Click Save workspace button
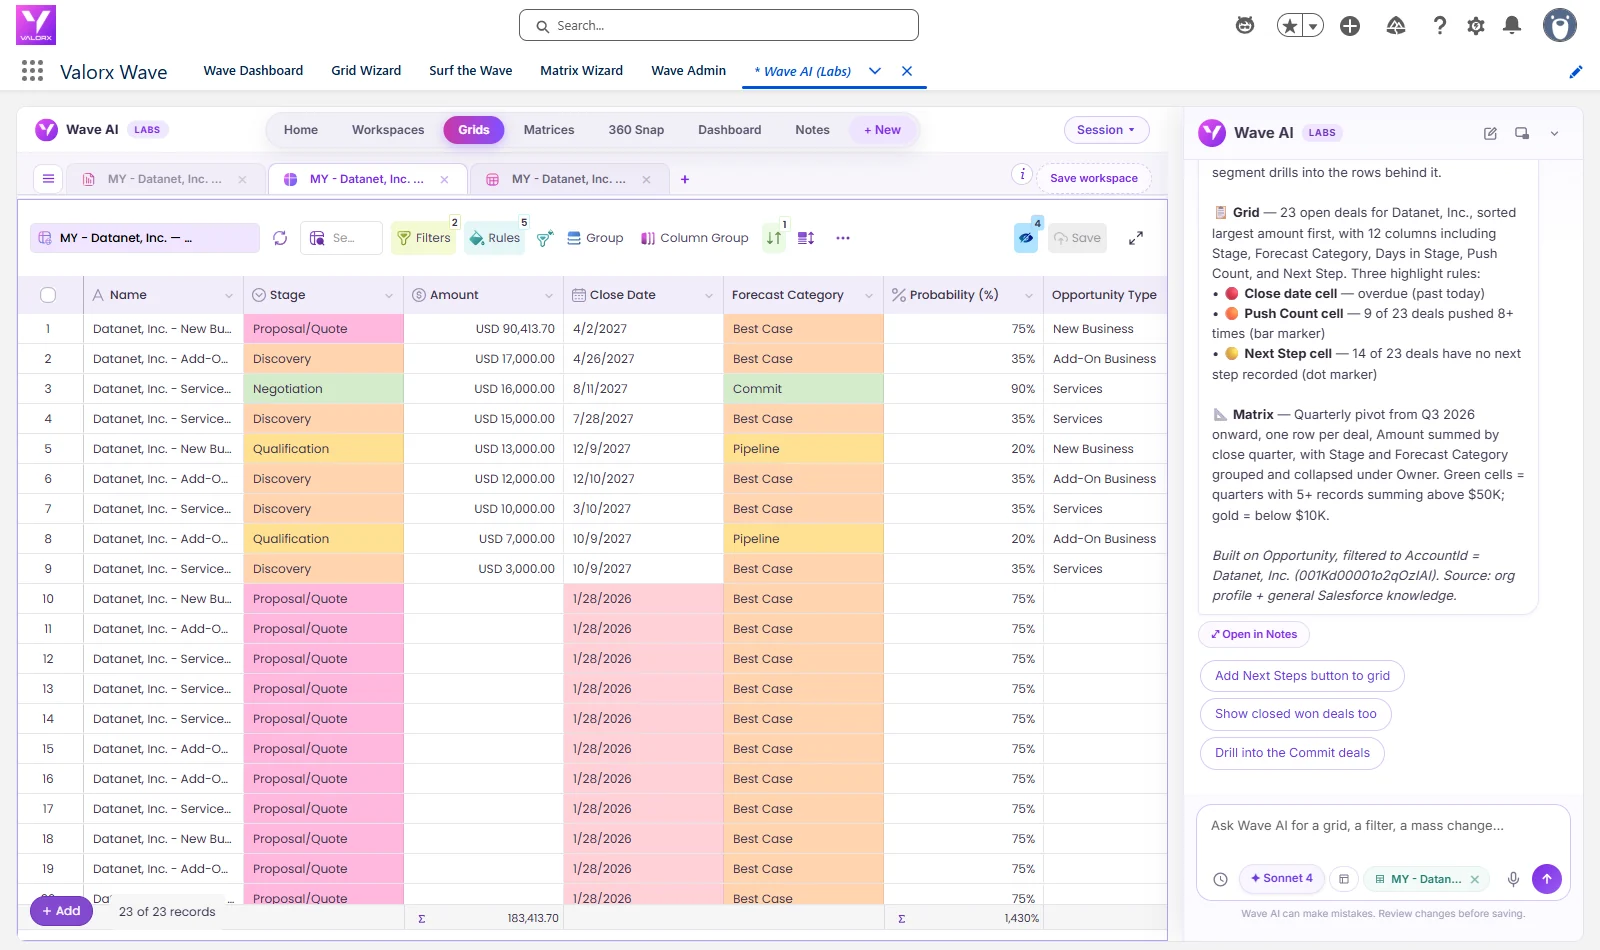1600x950 pixels. [x=1094, y=178]
